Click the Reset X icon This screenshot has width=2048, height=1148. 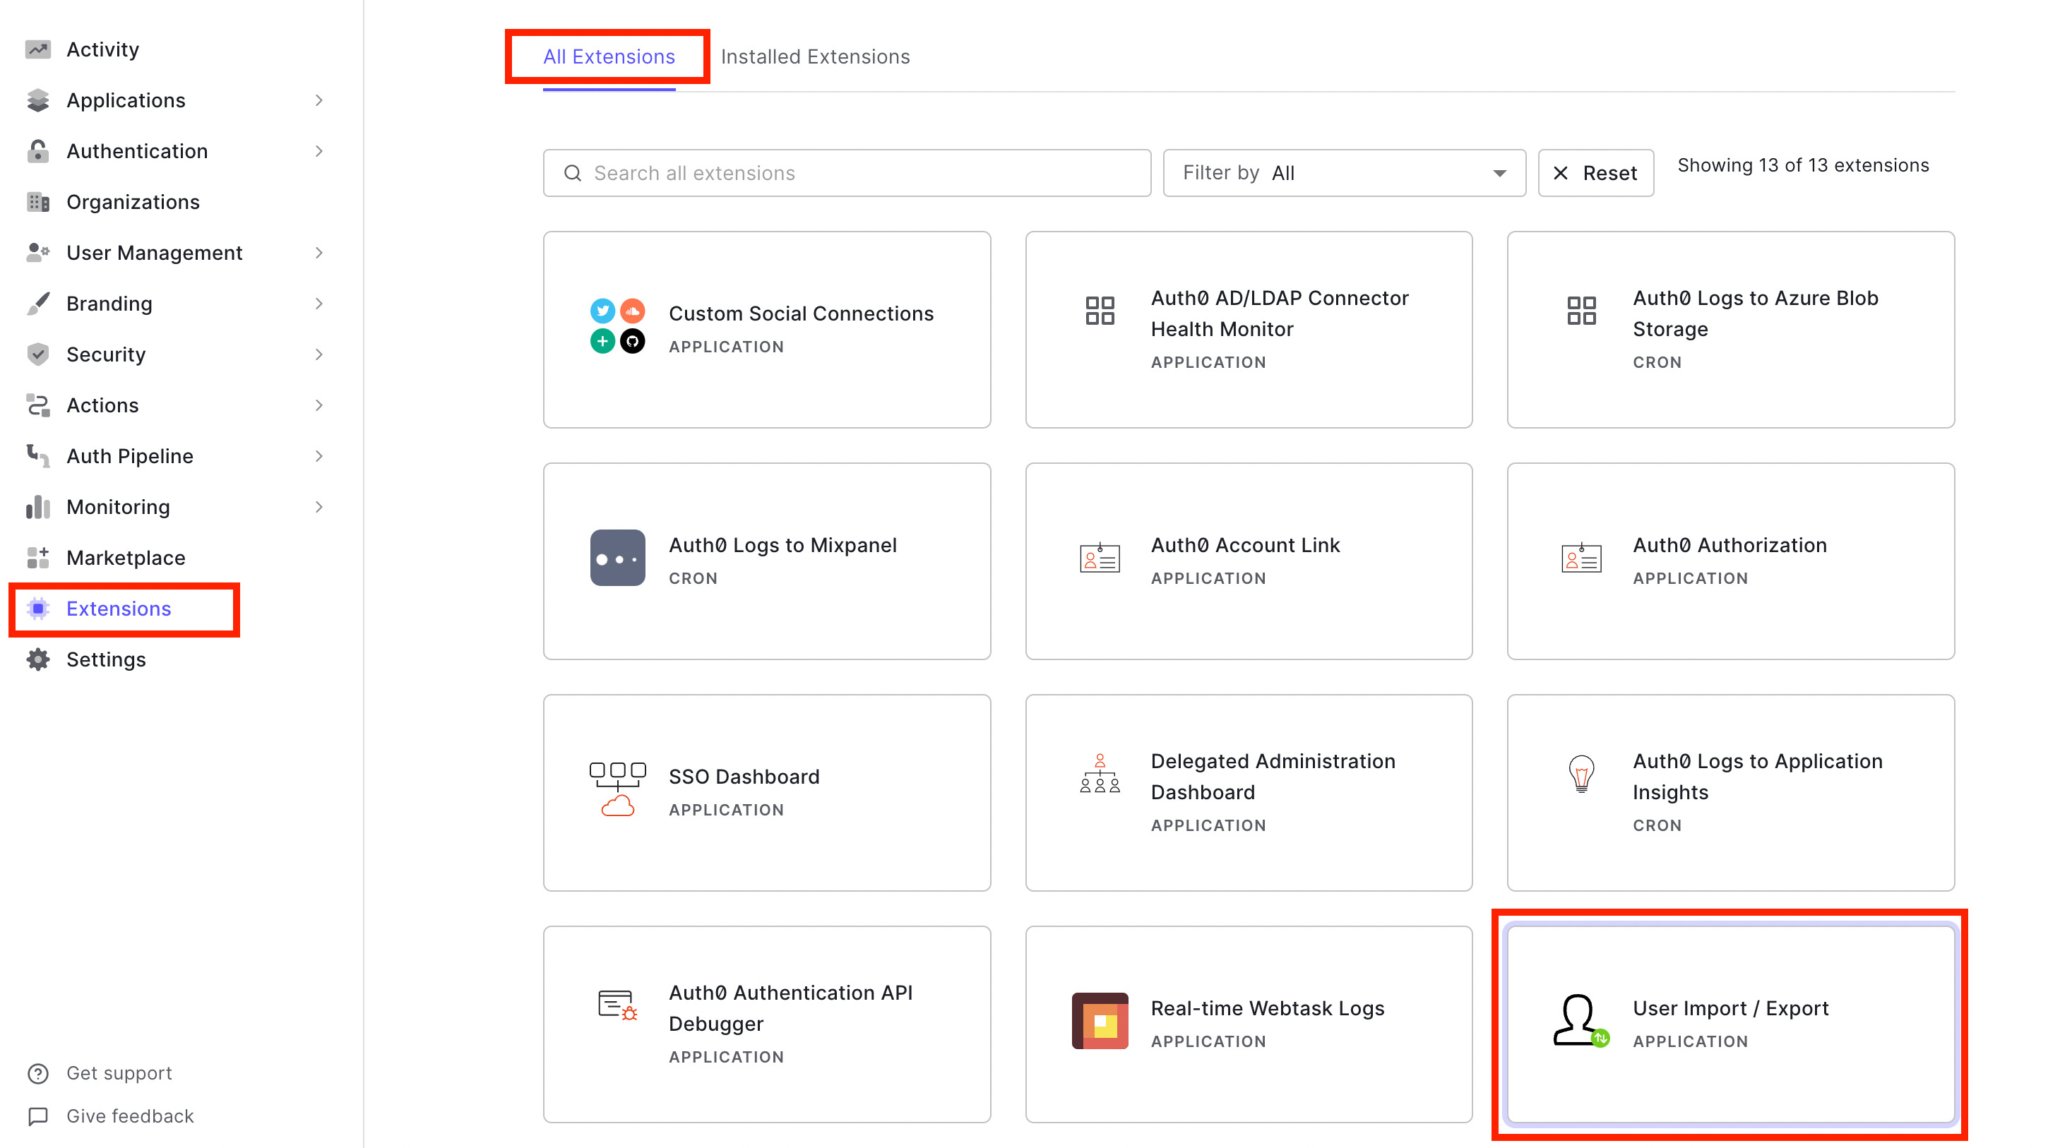(1560, 173)
